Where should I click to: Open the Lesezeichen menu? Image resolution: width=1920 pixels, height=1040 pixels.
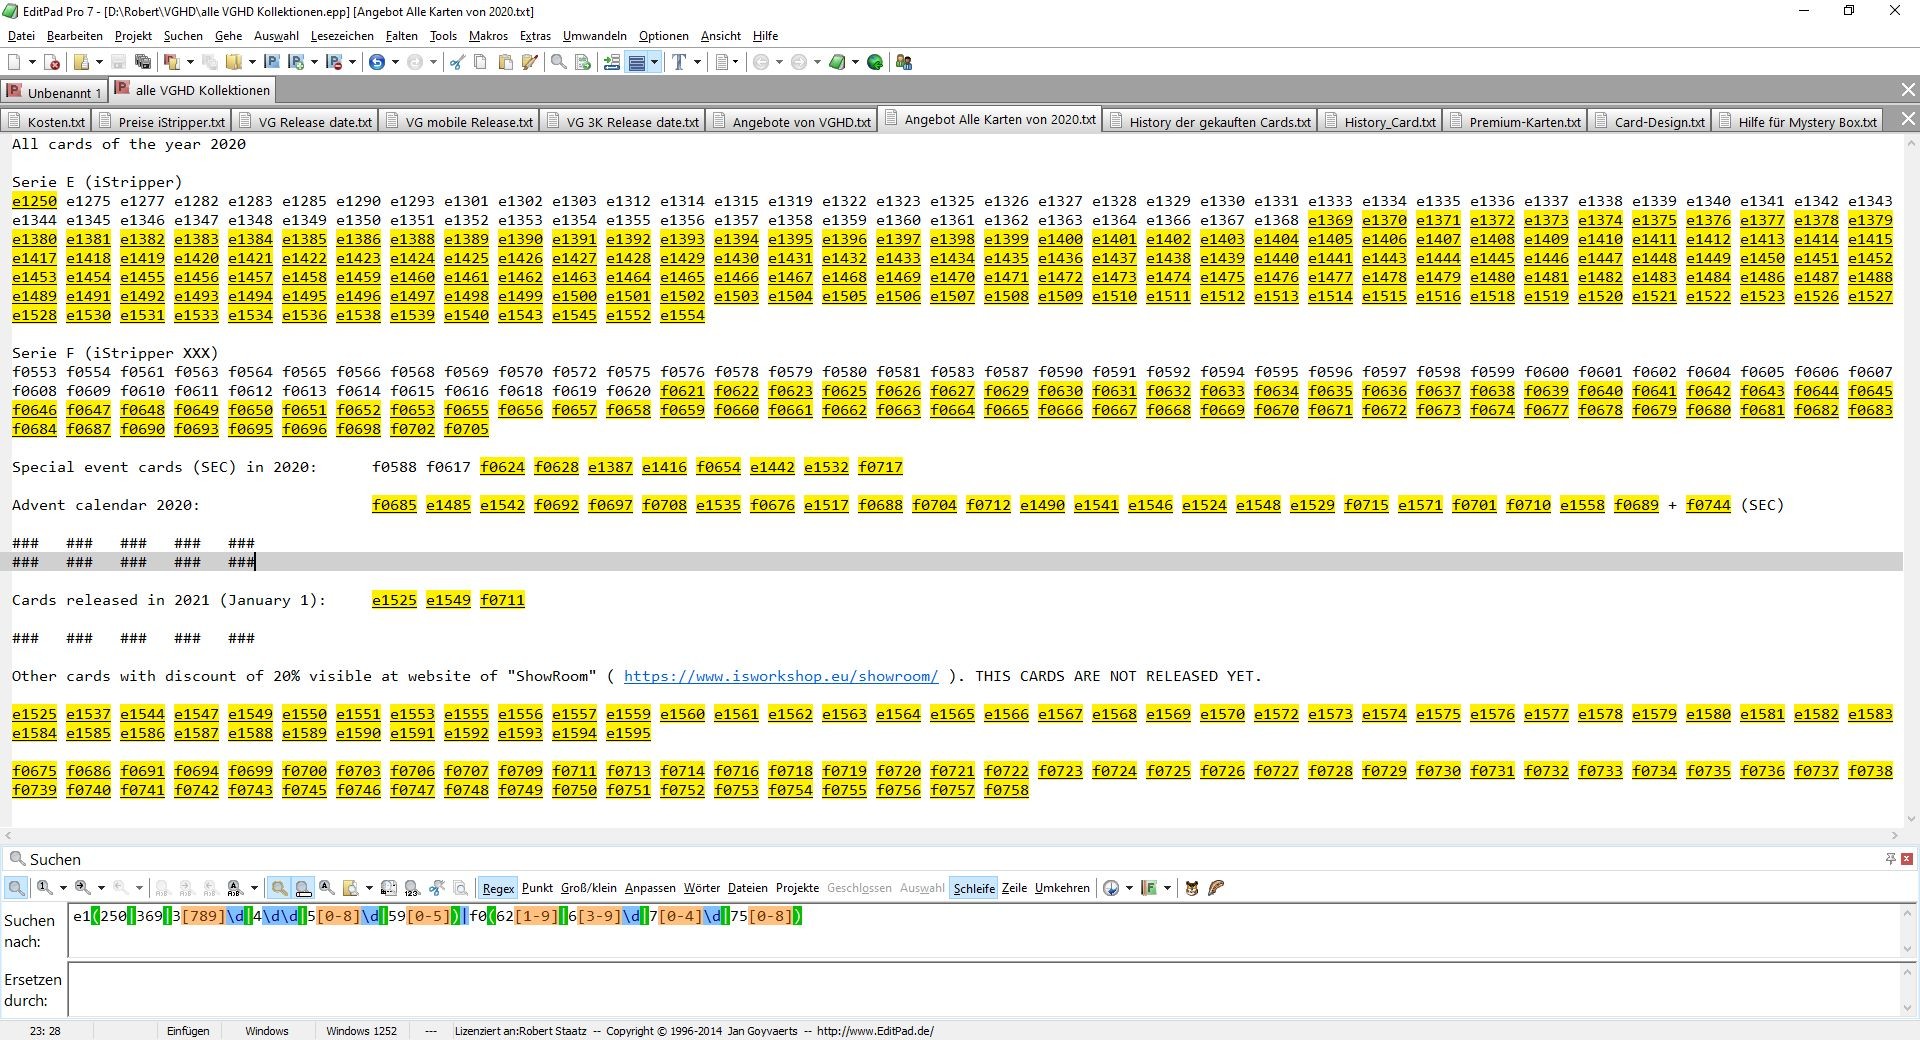click(x=342, y=36)
